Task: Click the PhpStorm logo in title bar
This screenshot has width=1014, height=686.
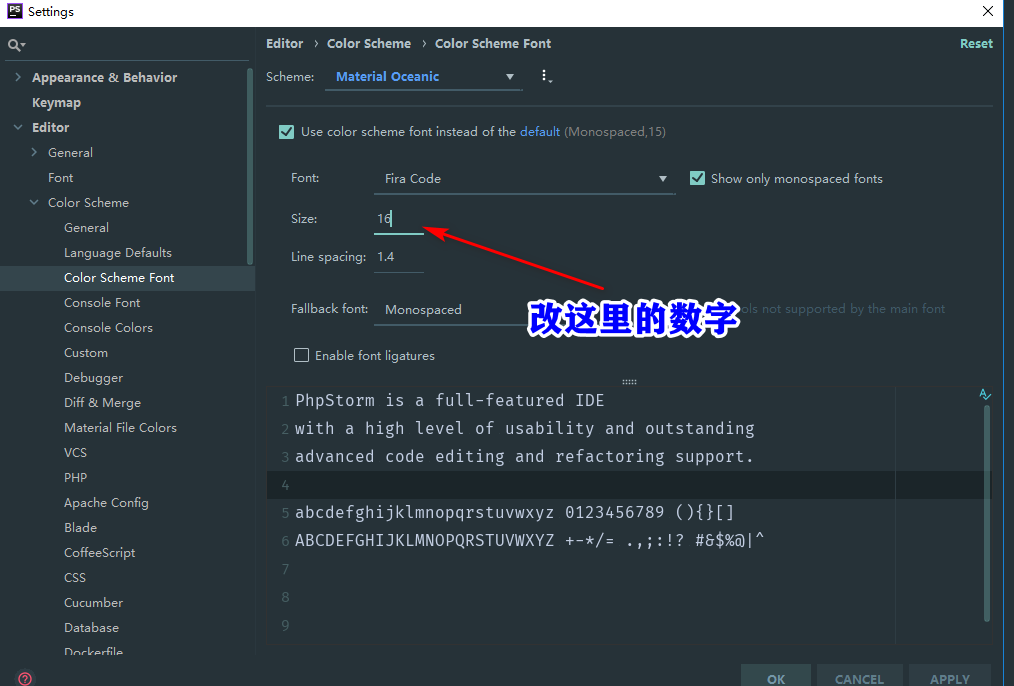Action: 14,11
